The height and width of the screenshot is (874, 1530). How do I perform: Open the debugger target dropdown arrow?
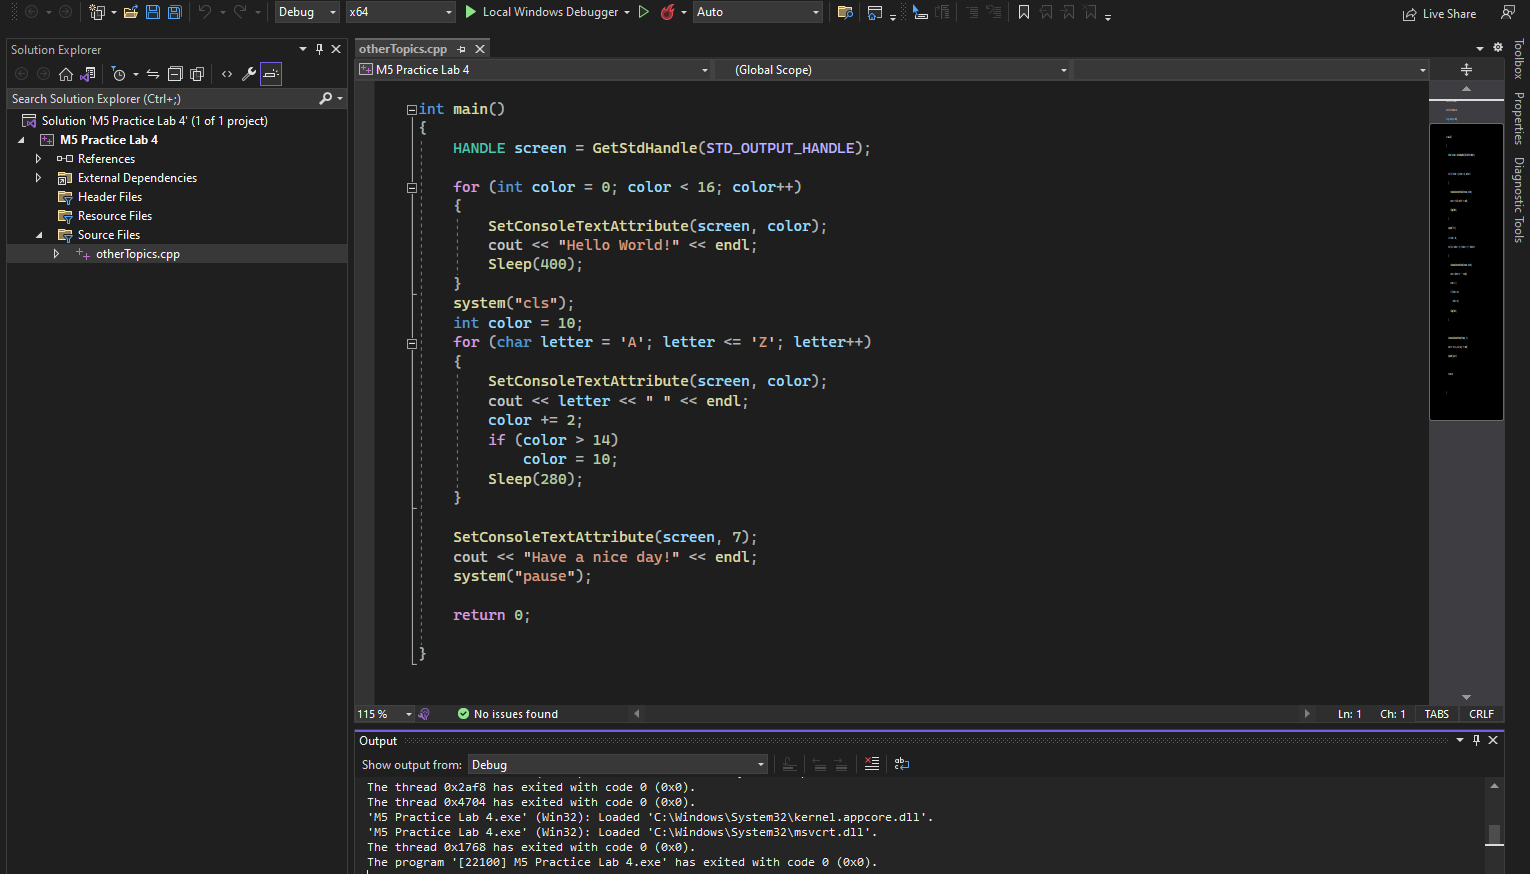(627, 12)
